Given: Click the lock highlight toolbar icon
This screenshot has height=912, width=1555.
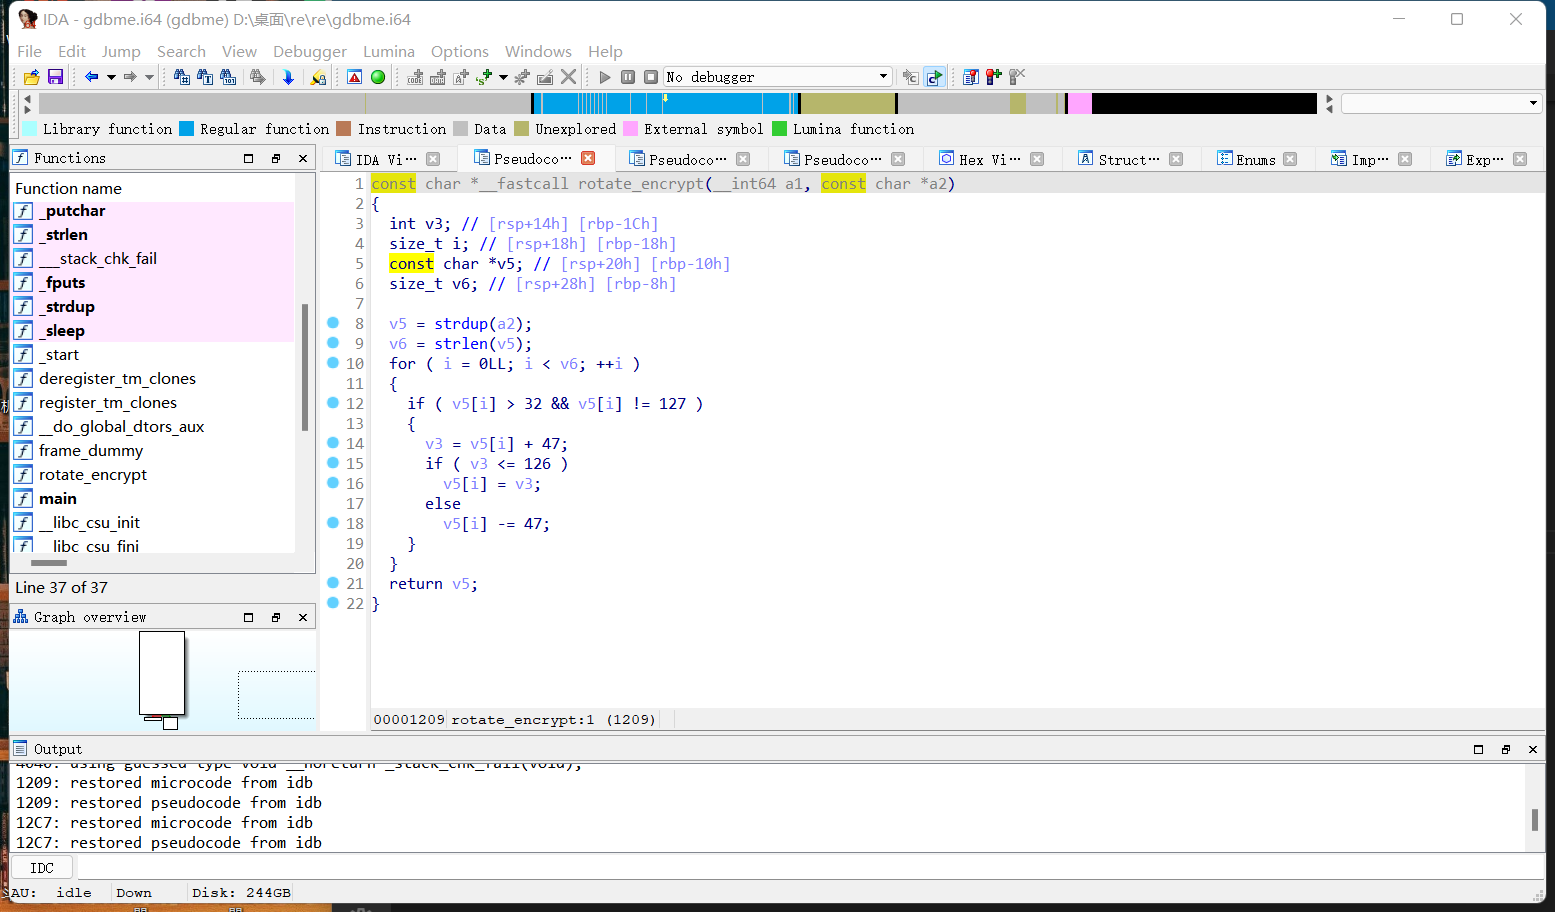Looking at the screenshot, I should [318, 77].
